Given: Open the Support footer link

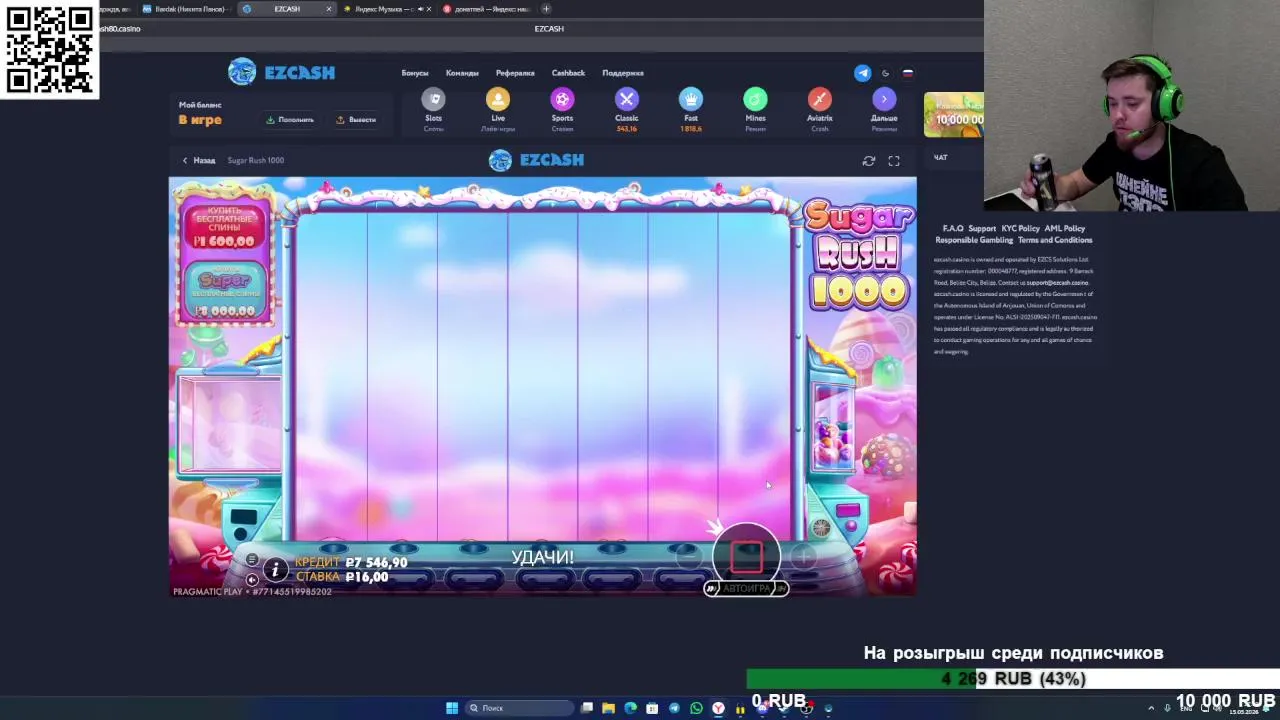Looking at the screenshot, I should point(982,228).
